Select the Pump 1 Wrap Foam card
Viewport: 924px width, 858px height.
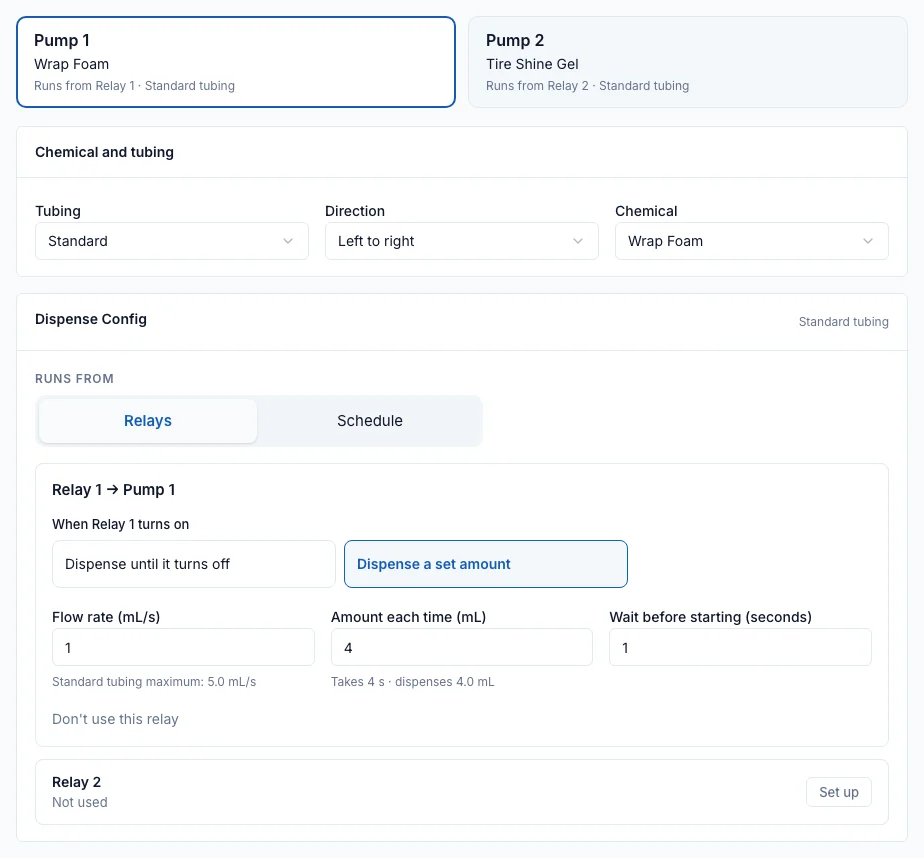coord(236,62)
